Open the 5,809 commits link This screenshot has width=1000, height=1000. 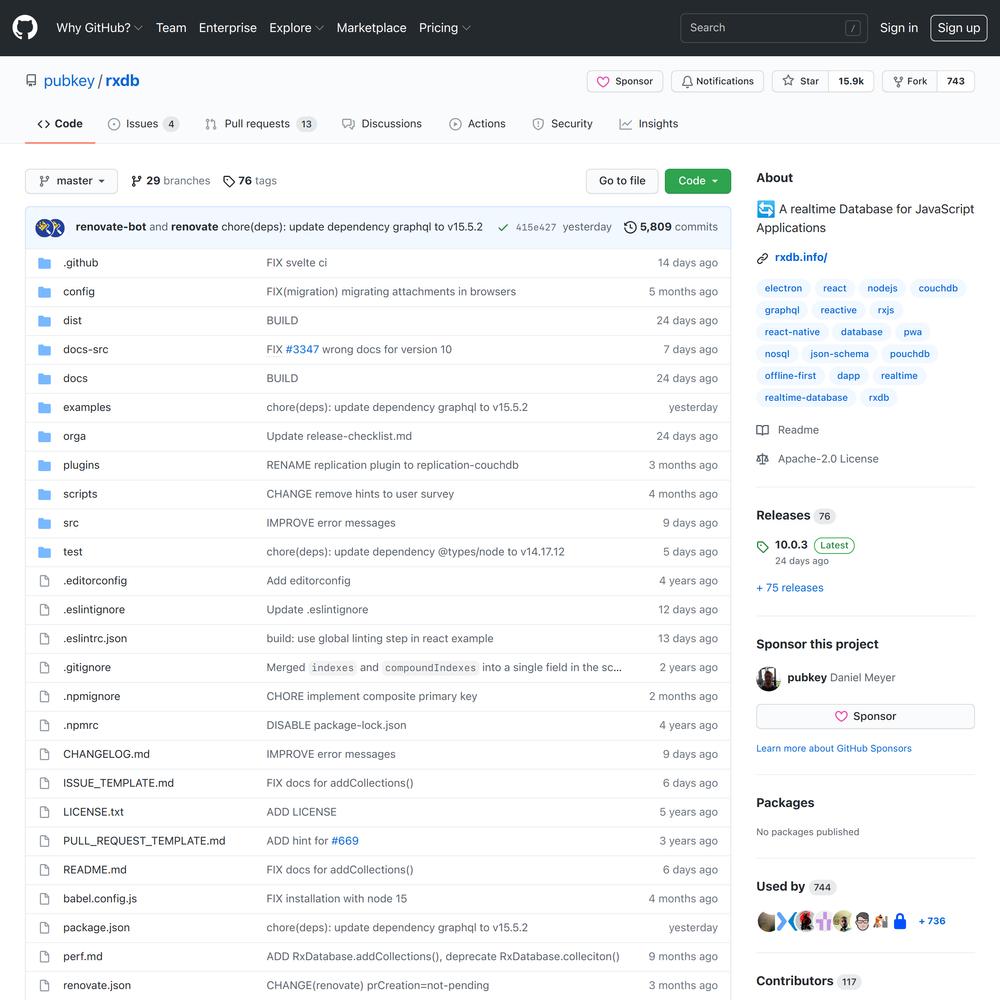point(671,227)
